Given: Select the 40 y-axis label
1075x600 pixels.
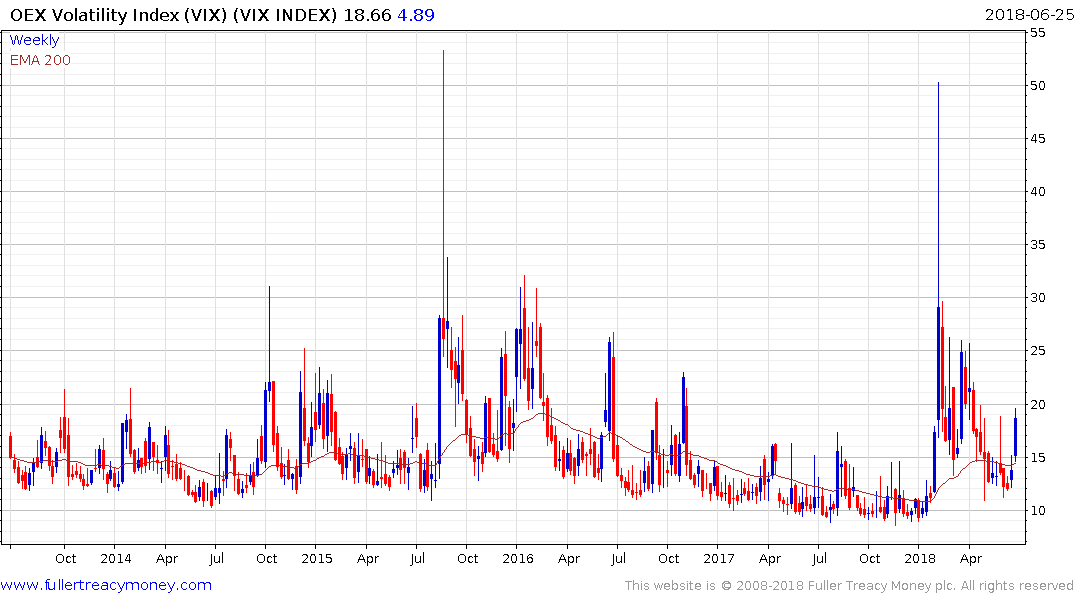Looking at the screenshot, I should (x=1037, y=192).
